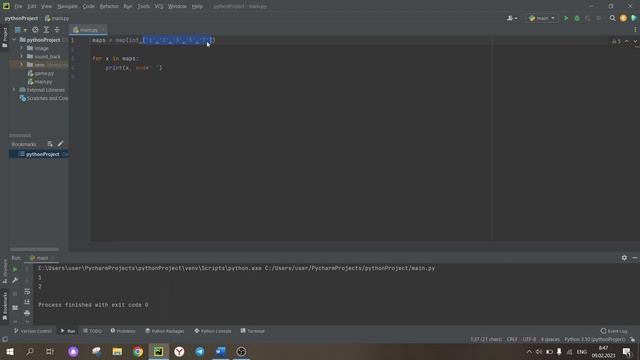Open the Event Log
640x360 pixels.
(614, 331)
